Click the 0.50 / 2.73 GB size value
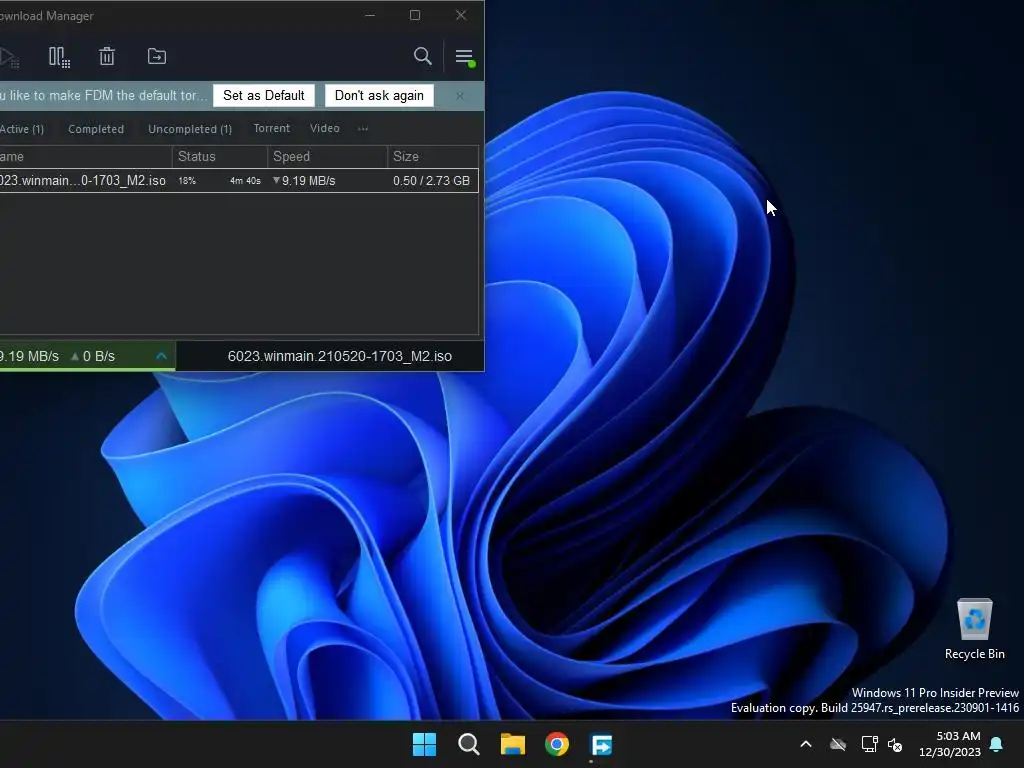Viewport: 1024px width, 768px height. tap(431, 181)
